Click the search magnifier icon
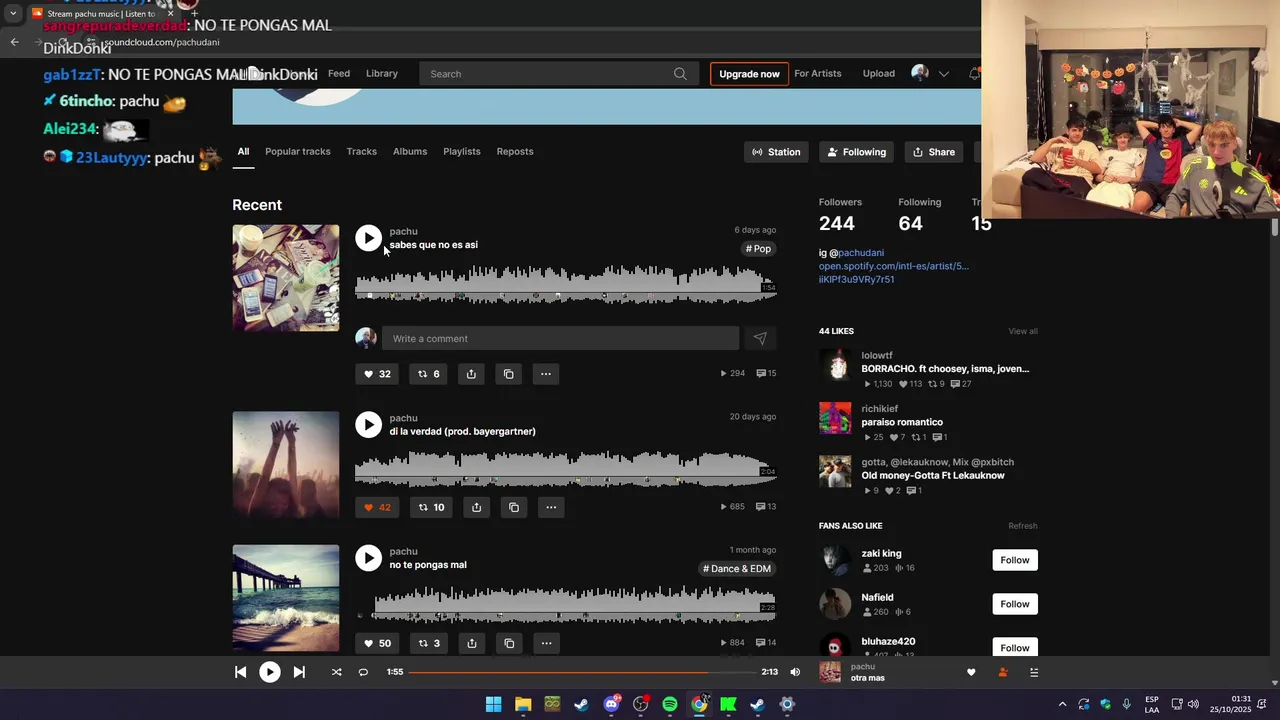Screen dimensions: 1280x720 (680, 73)
